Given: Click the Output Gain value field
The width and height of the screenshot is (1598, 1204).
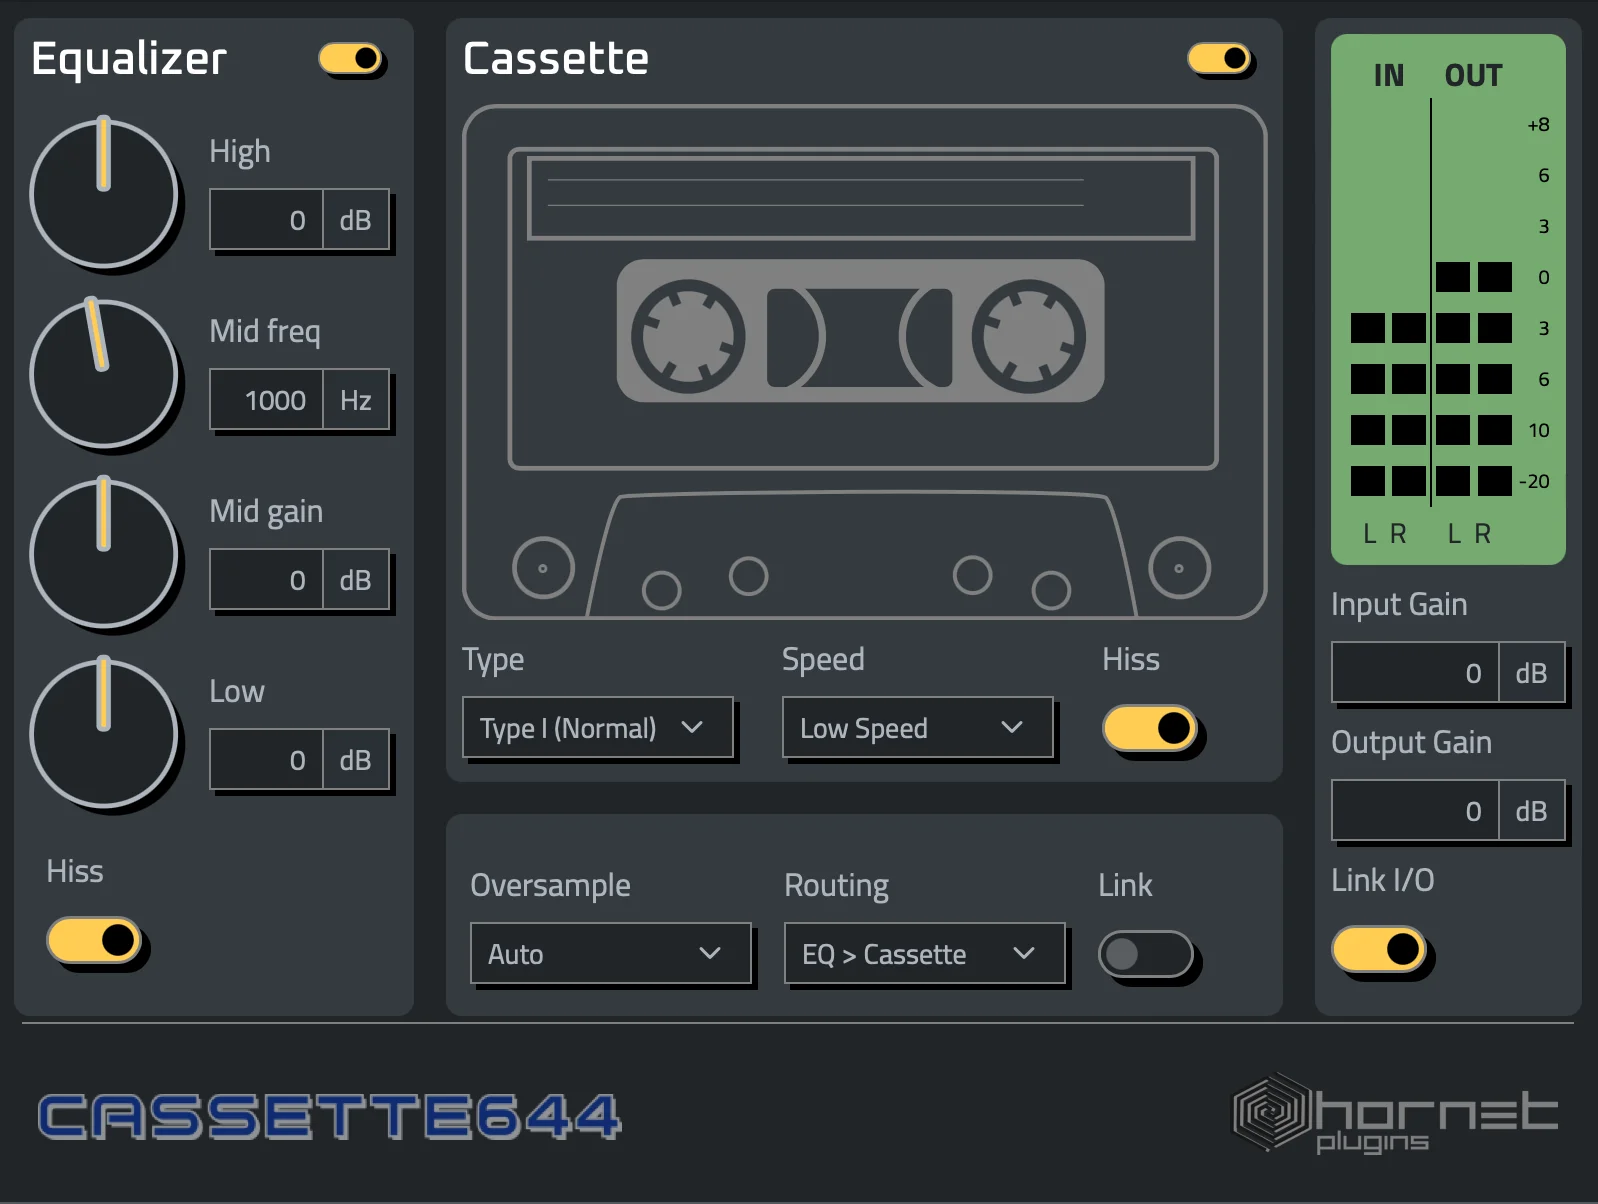Looking at the screenshot, I should 1415,810.
